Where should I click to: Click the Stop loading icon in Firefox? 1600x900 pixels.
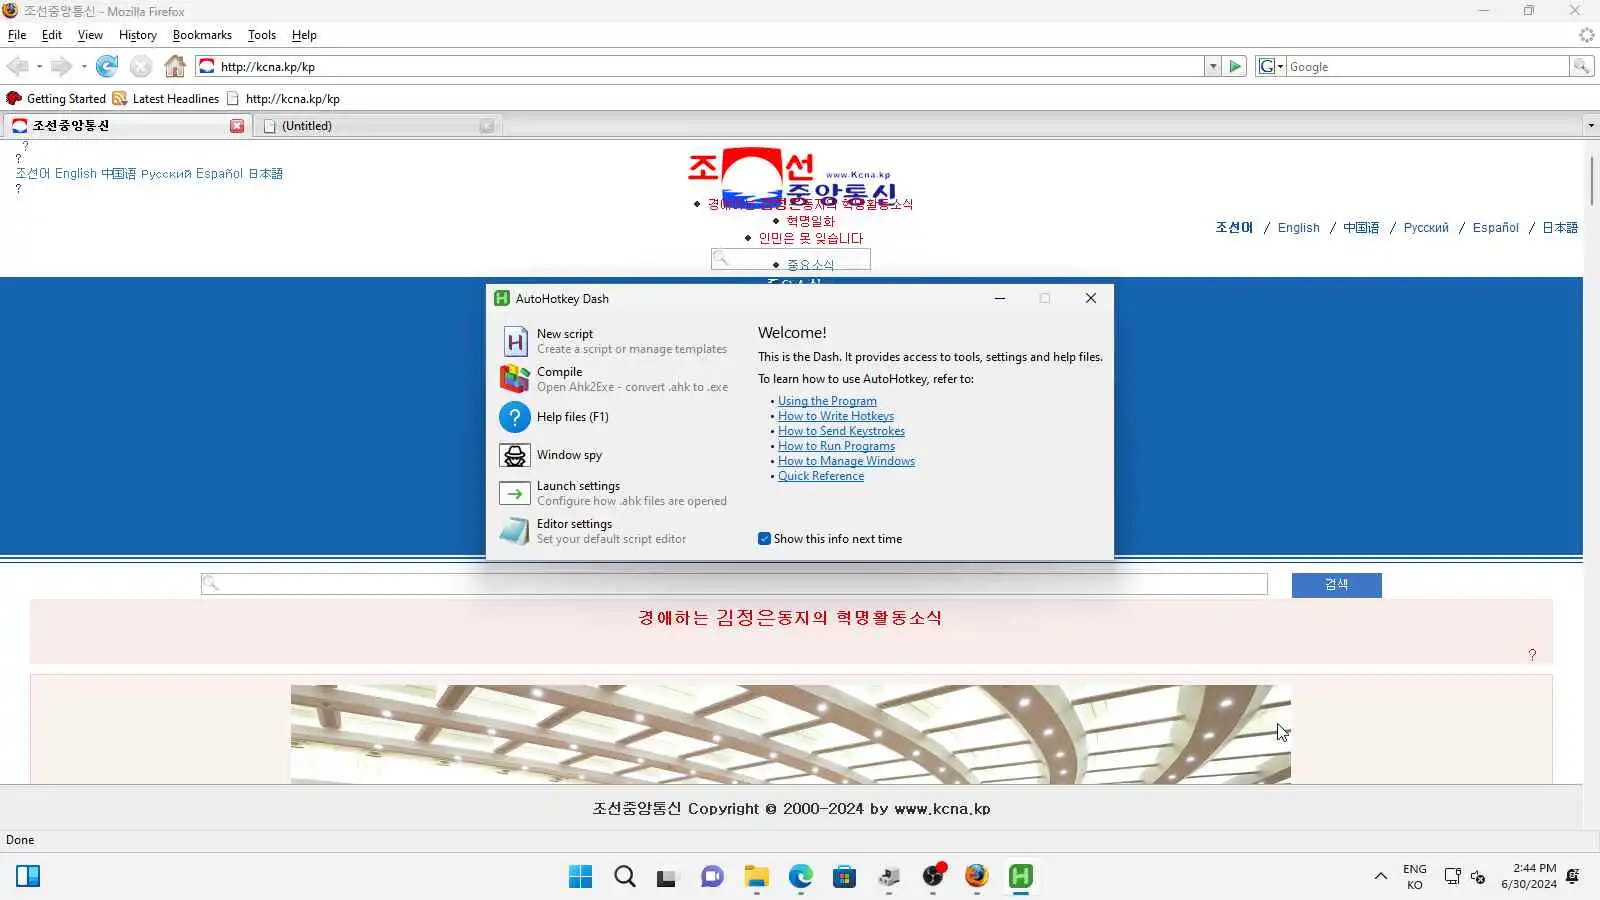(x=141, y=67)
